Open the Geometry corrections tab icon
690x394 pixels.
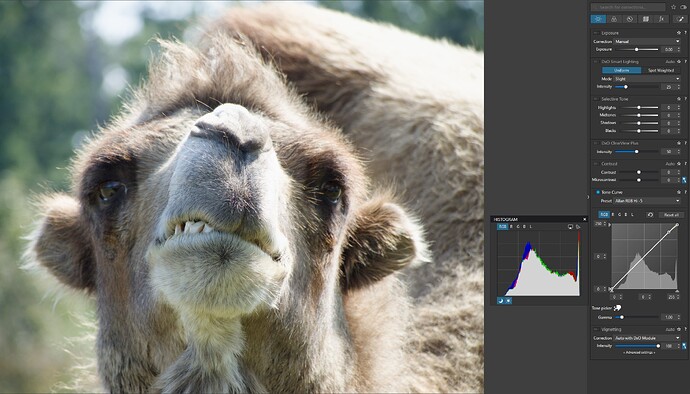[x=646, y=19]
